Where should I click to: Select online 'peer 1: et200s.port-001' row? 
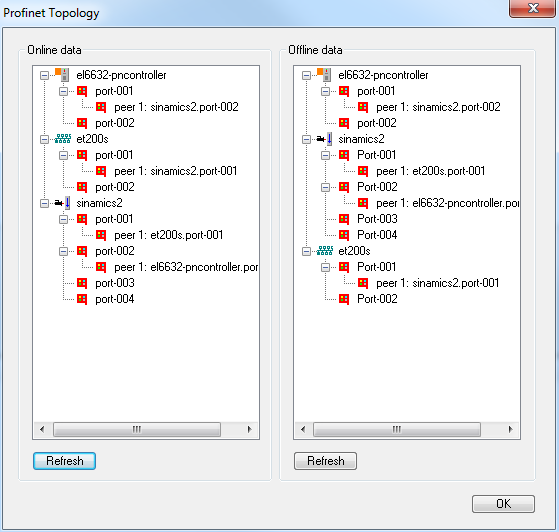click(x=169, y=235)
